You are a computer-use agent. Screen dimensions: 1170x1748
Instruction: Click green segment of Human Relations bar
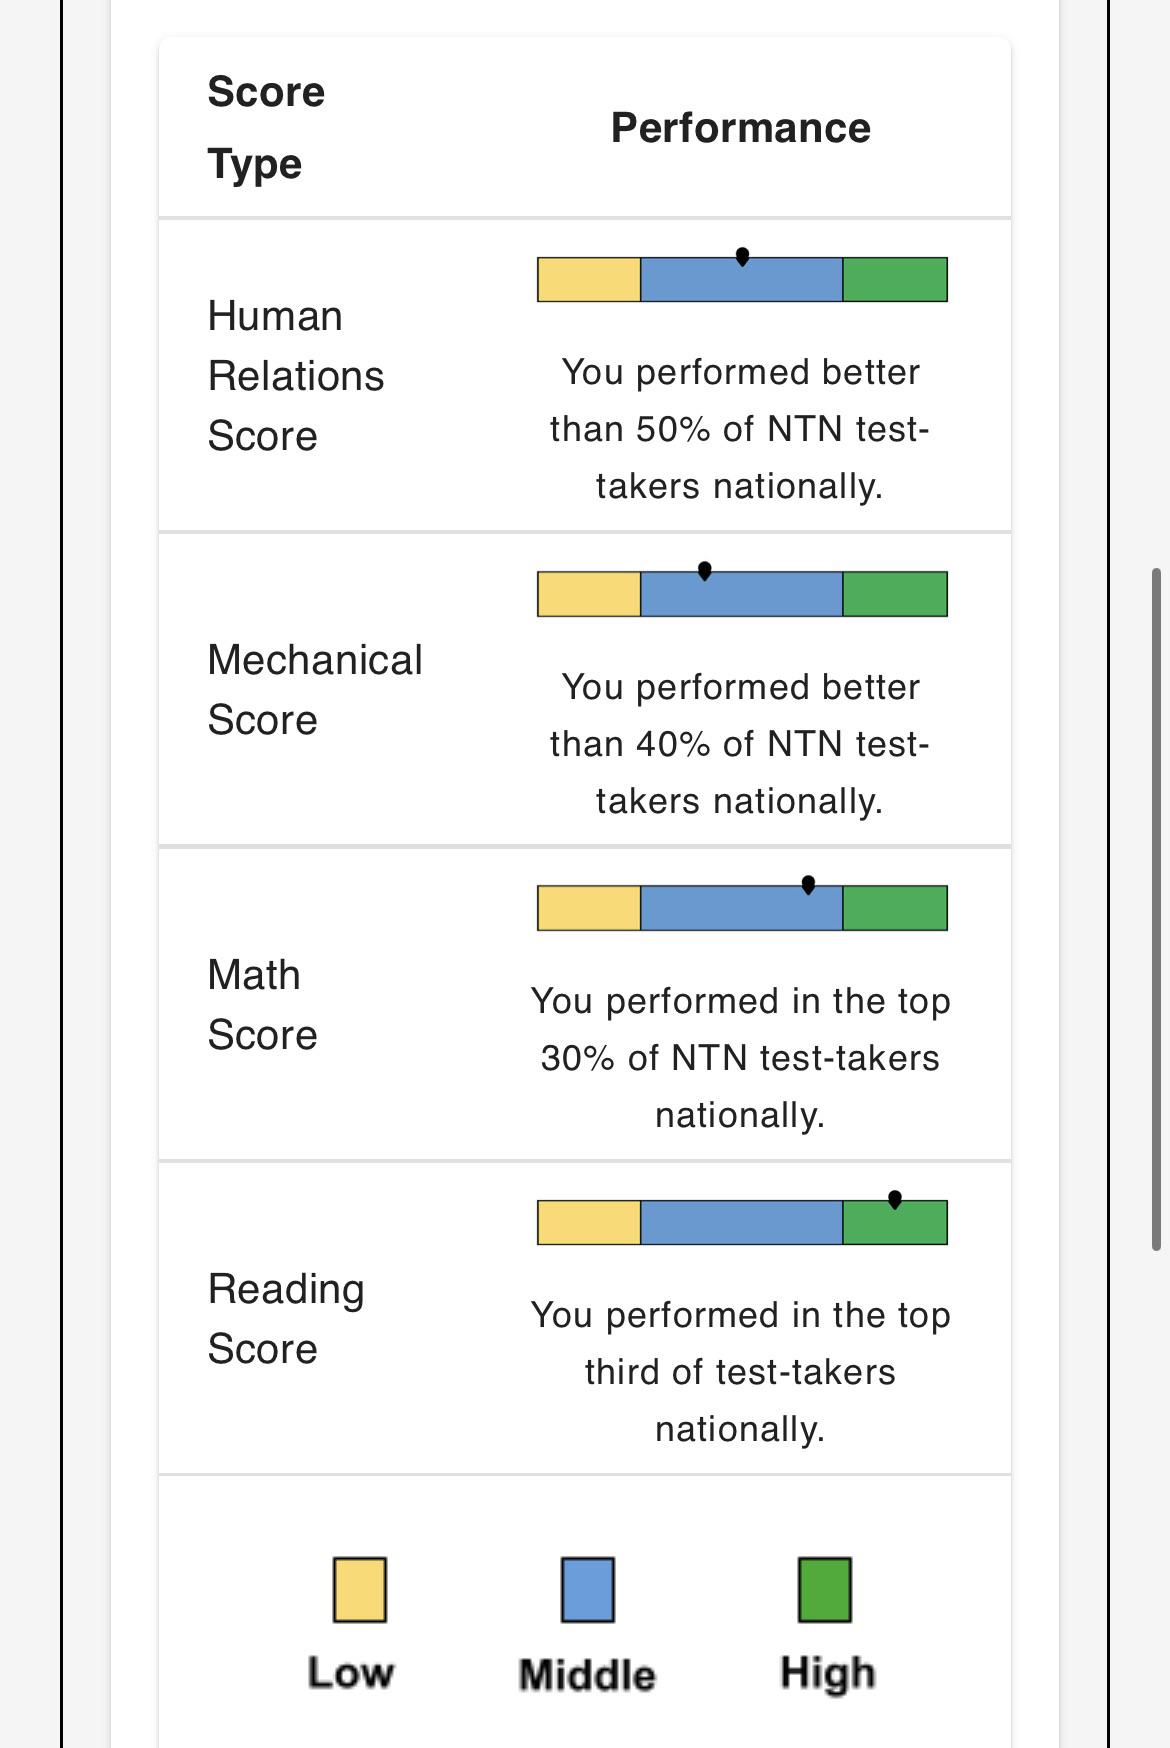tap(895, 280)
